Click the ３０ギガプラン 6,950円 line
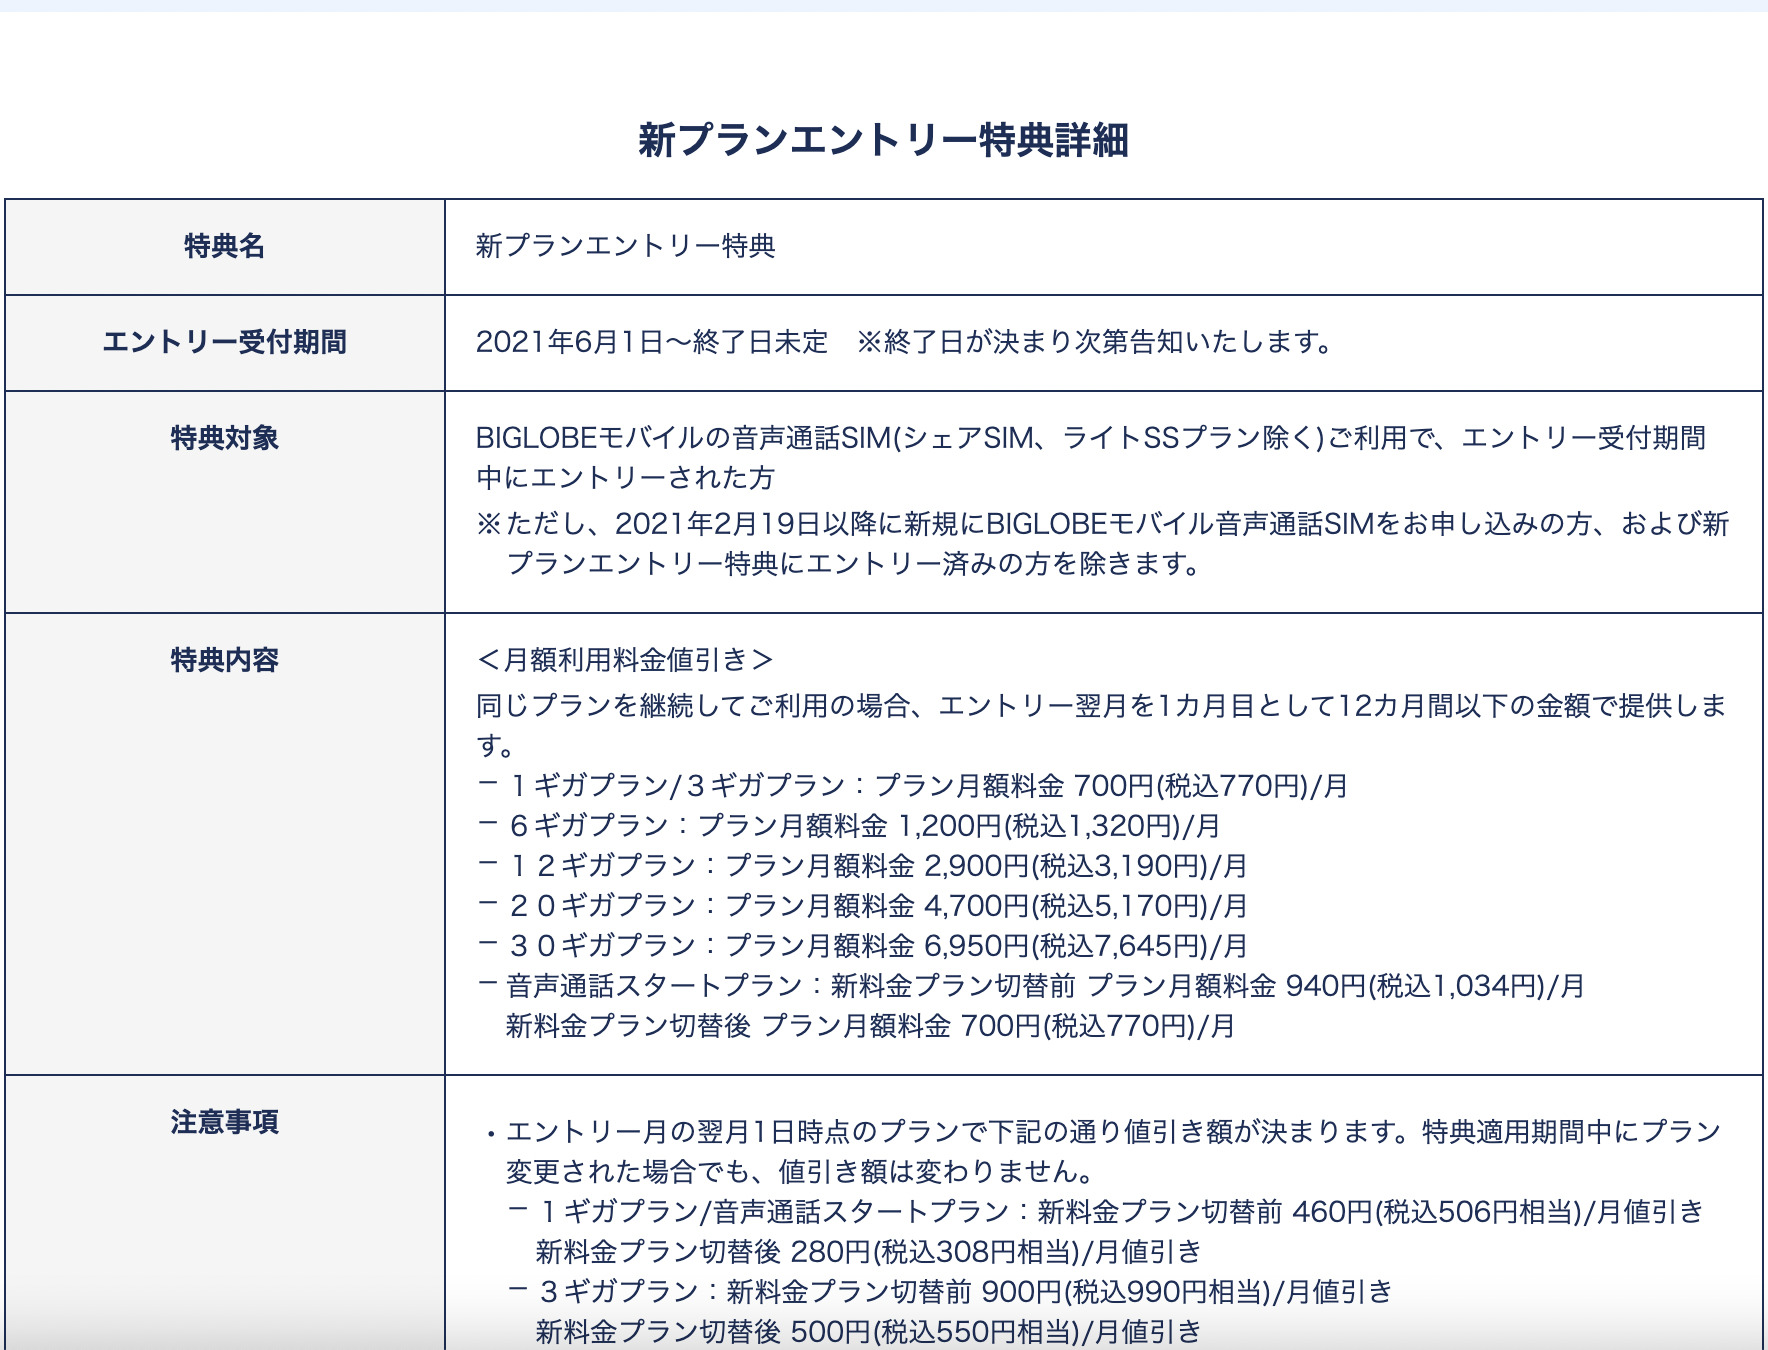The height and width of the screenshot is (1350, 1768). 862,946
